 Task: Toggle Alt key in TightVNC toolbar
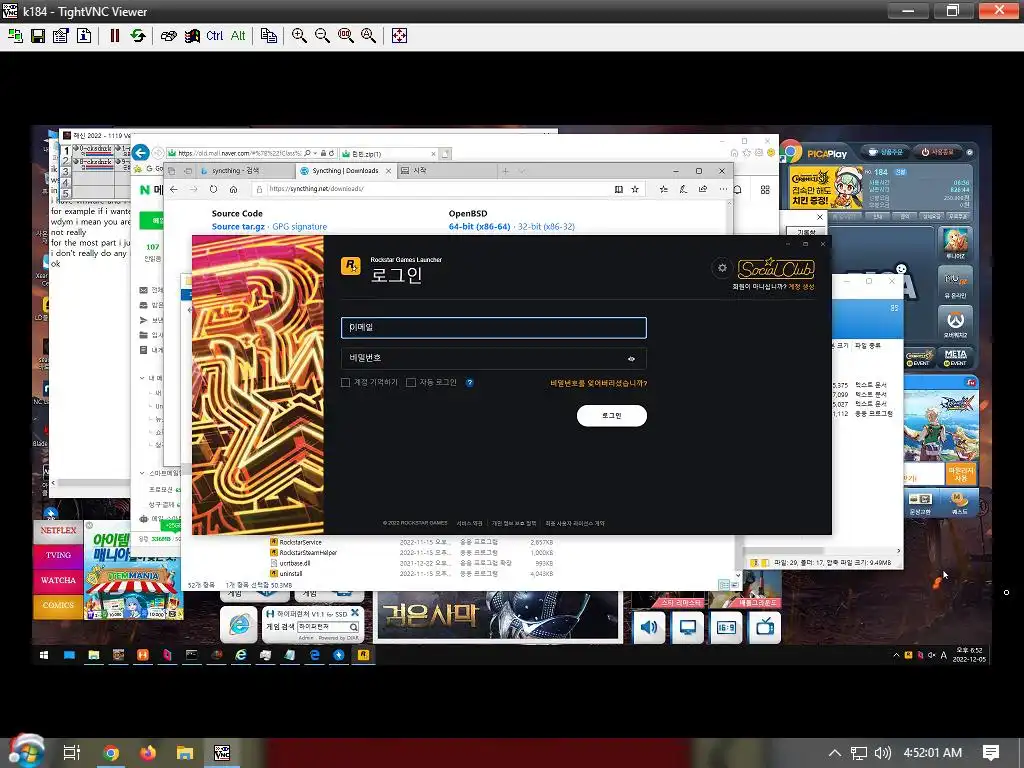coord(238,36)
